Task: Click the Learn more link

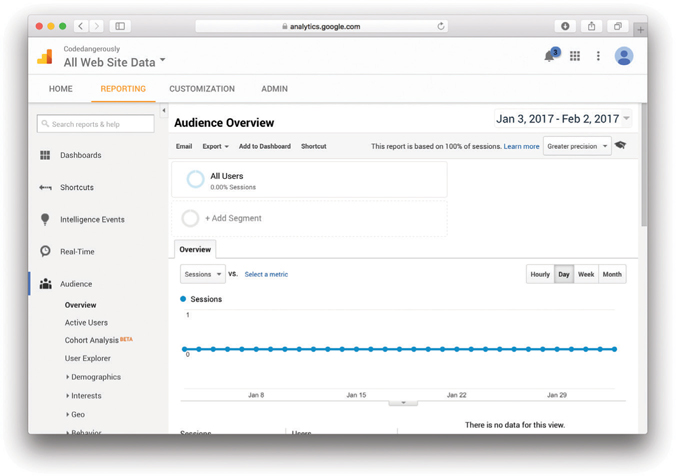Action: click(521, 146)
